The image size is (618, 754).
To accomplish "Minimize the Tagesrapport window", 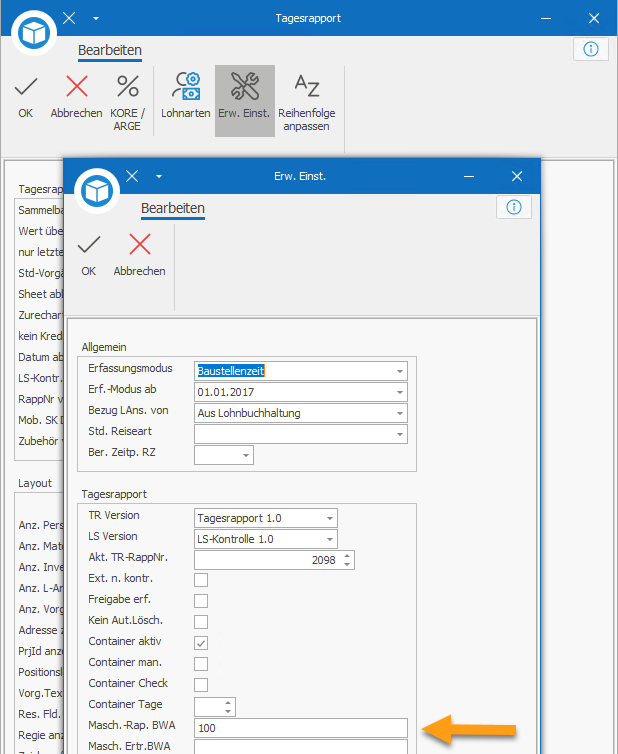I will coord(546,18).
